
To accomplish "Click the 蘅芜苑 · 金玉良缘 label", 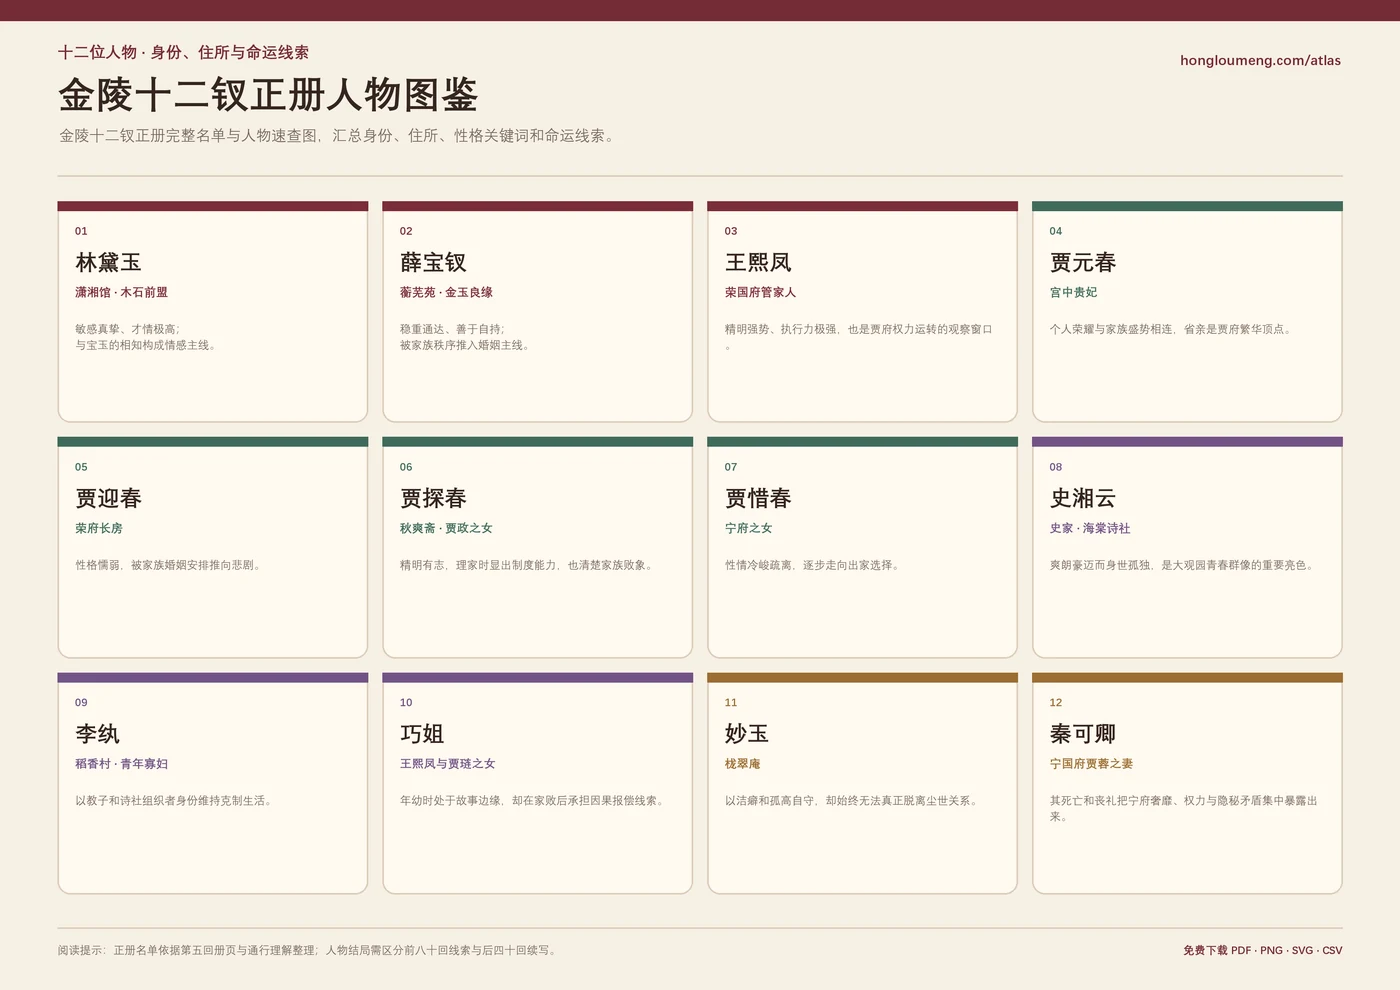I will pos(446,292).
